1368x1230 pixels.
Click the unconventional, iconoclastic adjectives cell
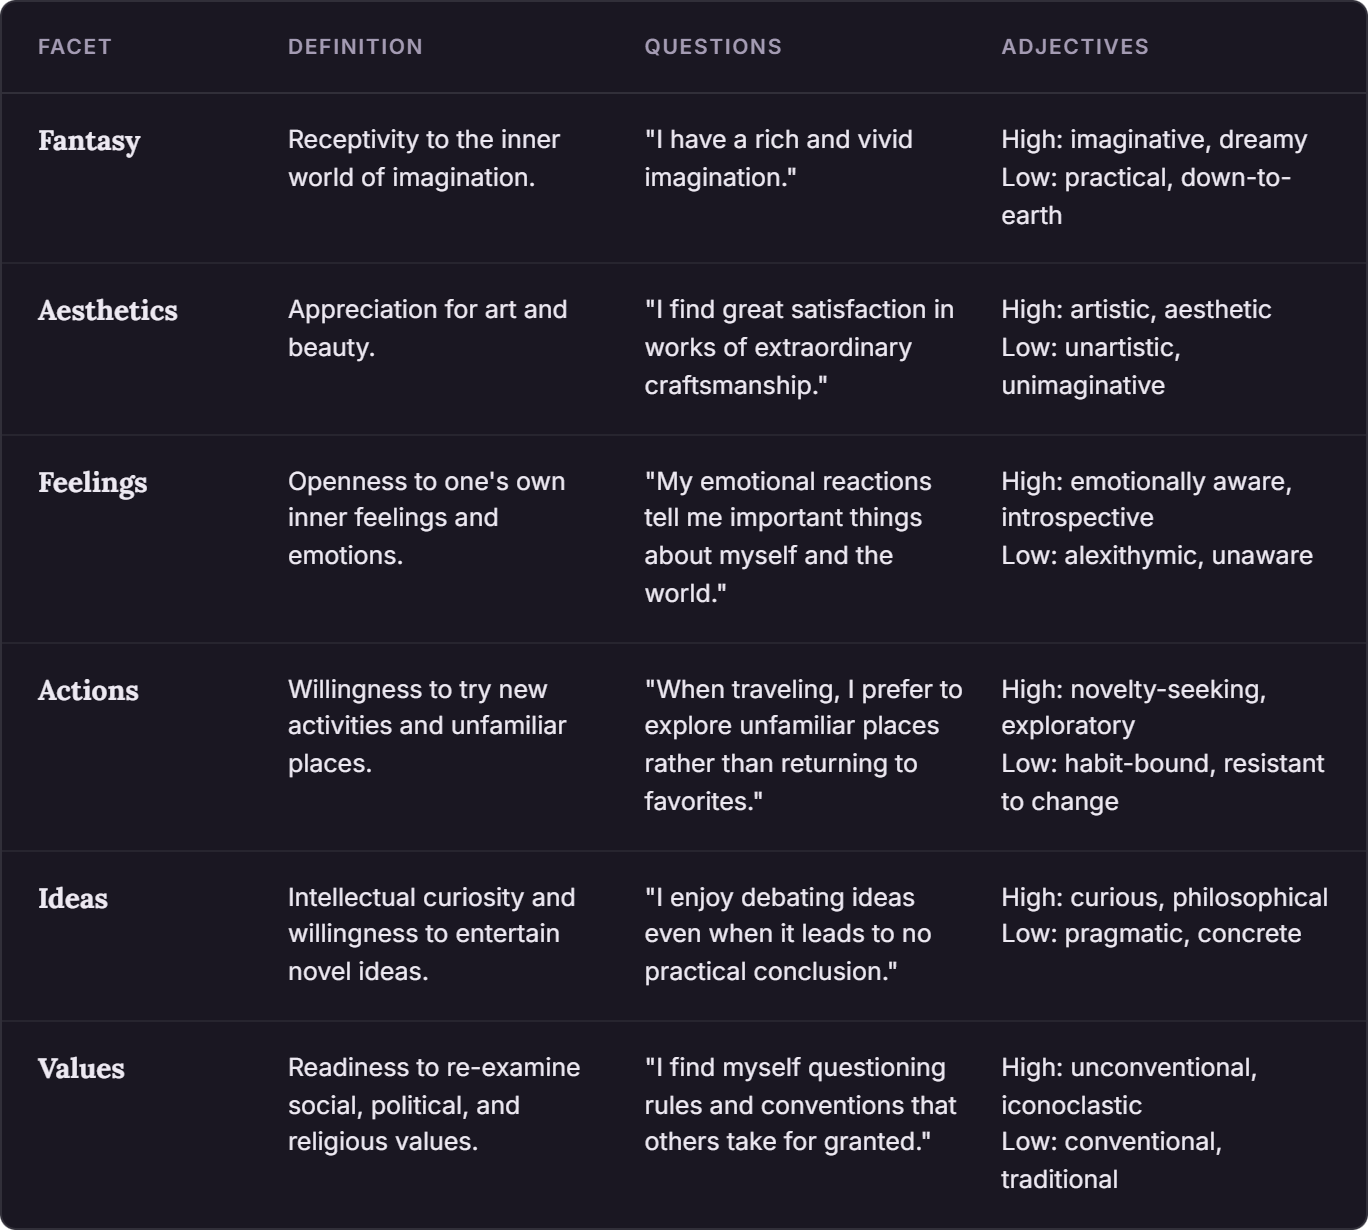click(1129, 1123)
